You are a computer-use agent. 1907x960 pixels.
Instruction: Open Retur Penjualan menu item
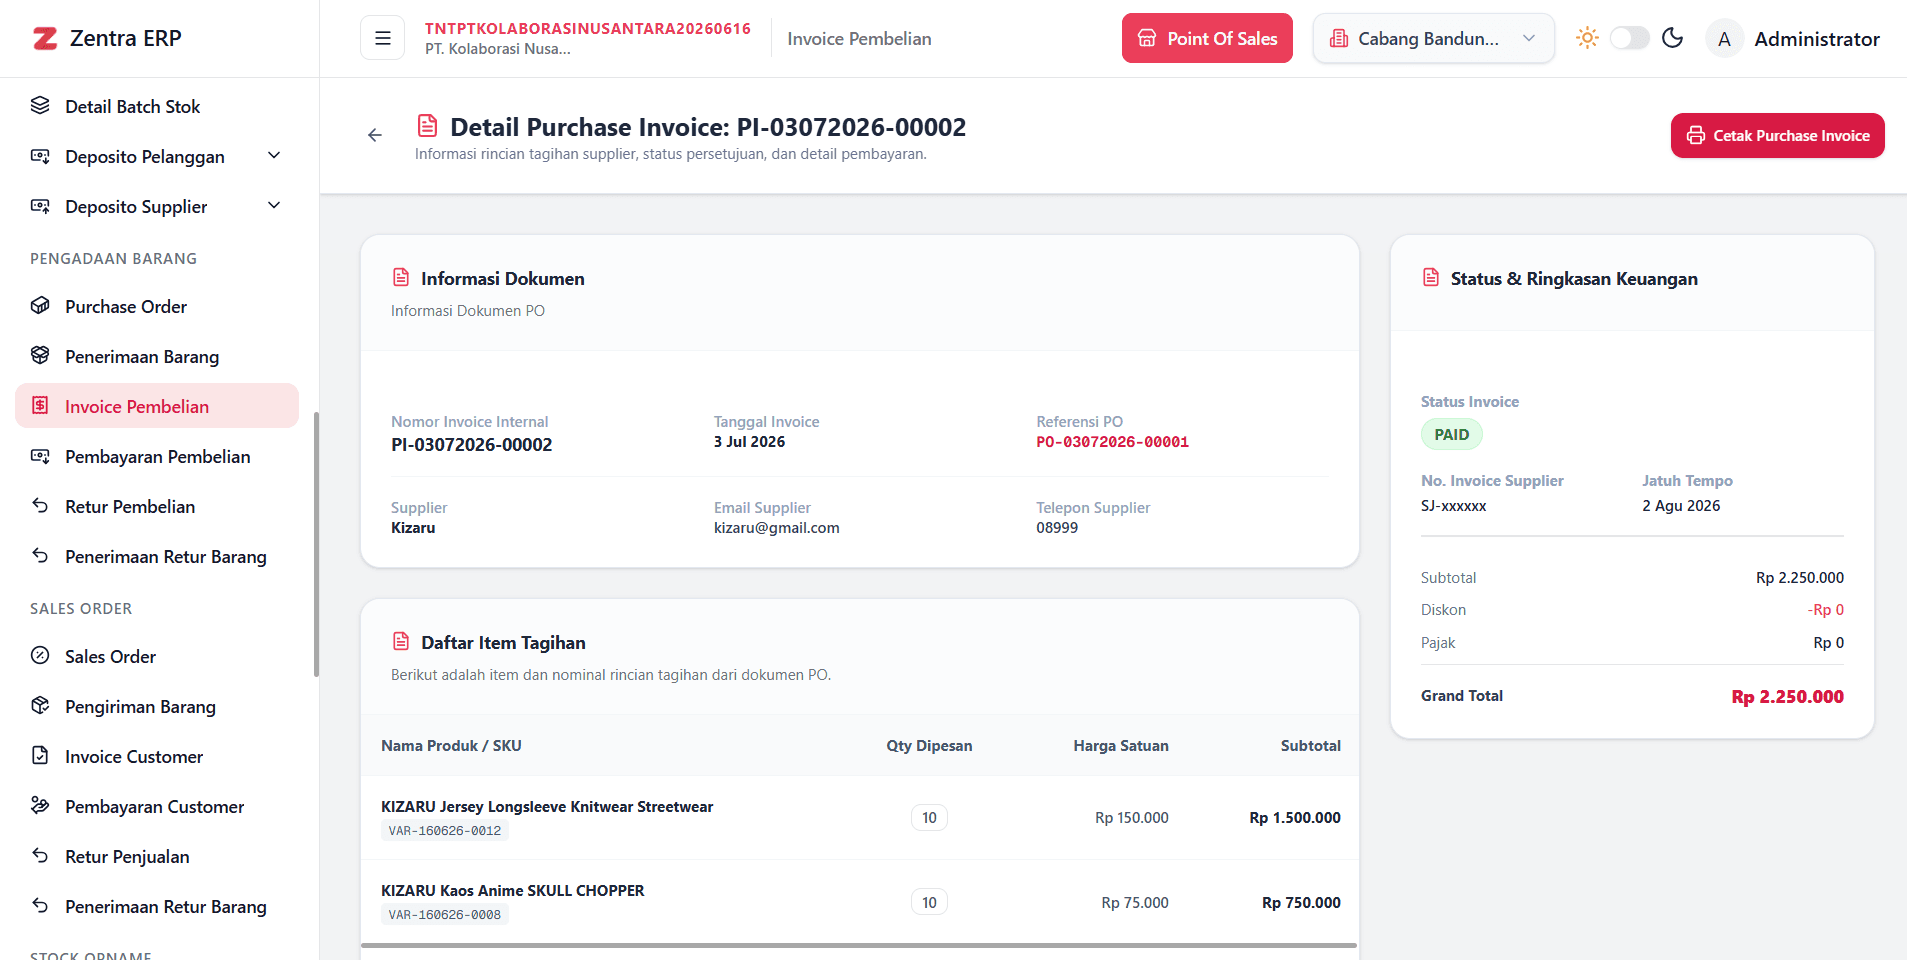[157, 856]
